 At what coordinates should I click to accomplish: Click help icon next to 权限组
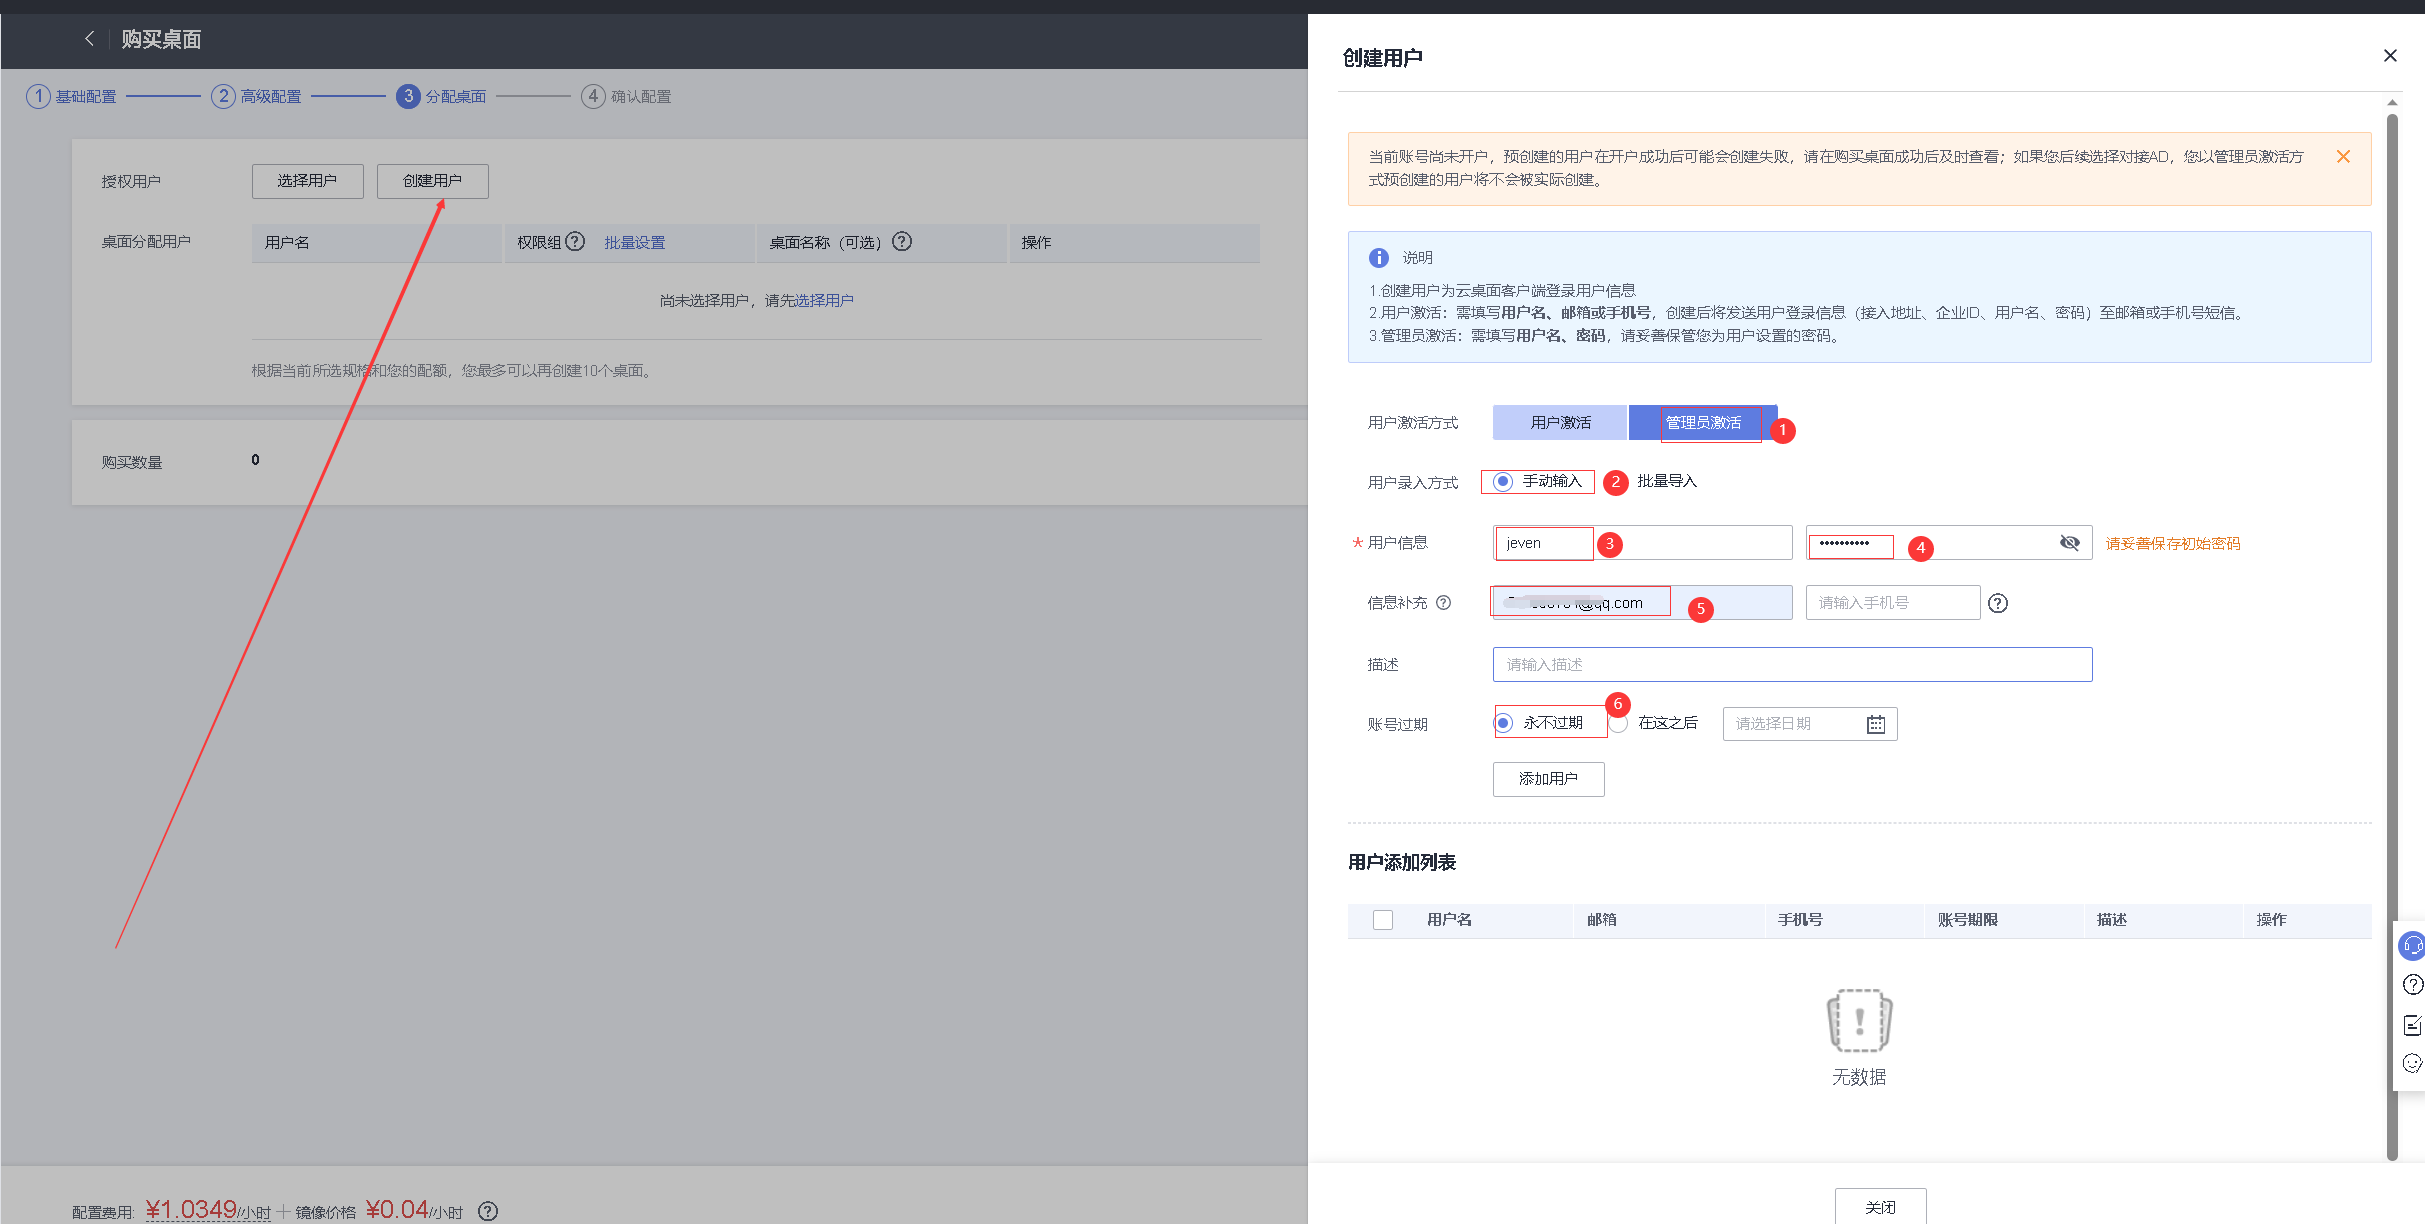click(575, 242)
